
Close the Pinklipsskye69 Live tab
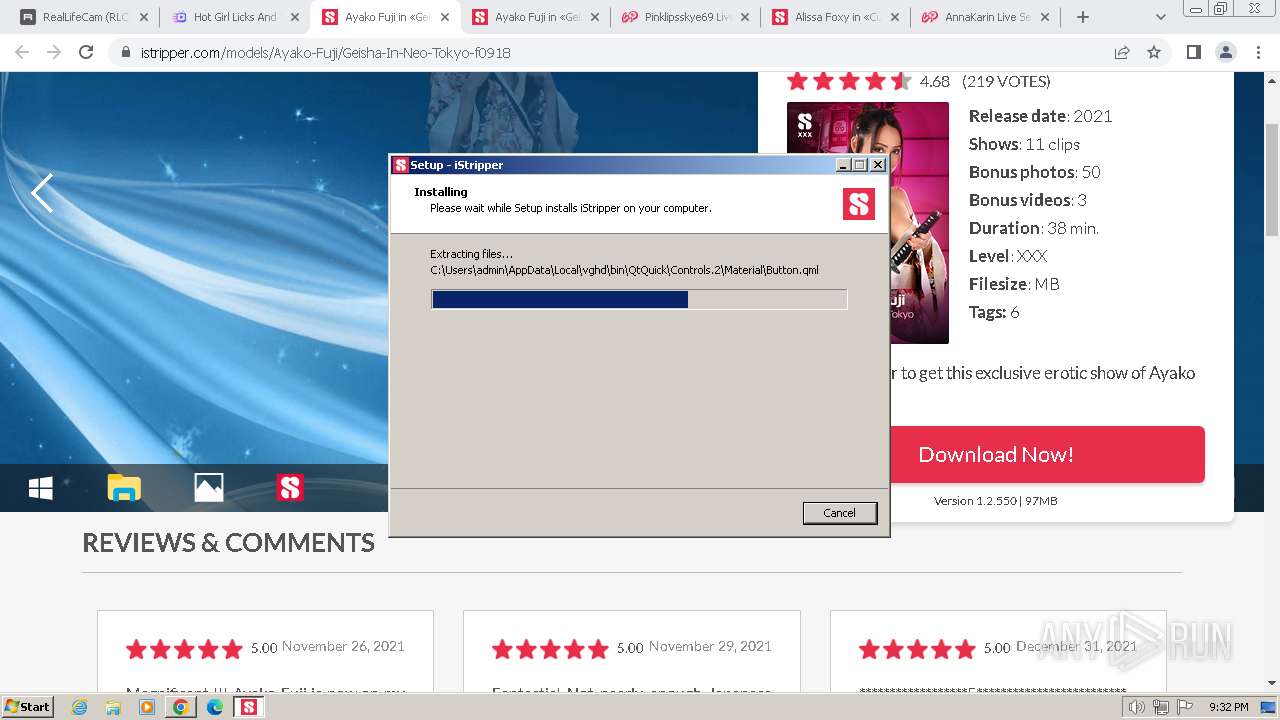click(745, 17)
